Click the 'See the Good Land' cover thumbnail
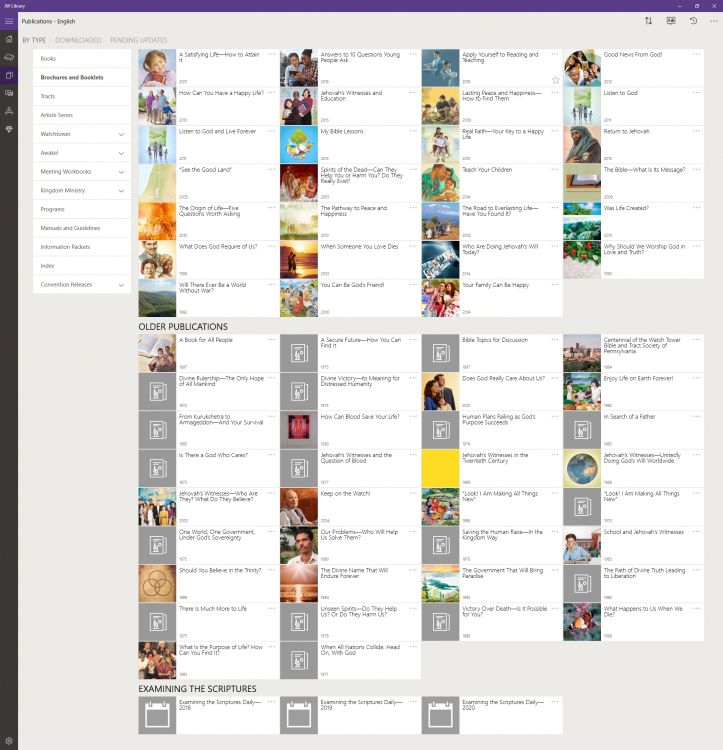723x750 pixels. tap(157, 183)
